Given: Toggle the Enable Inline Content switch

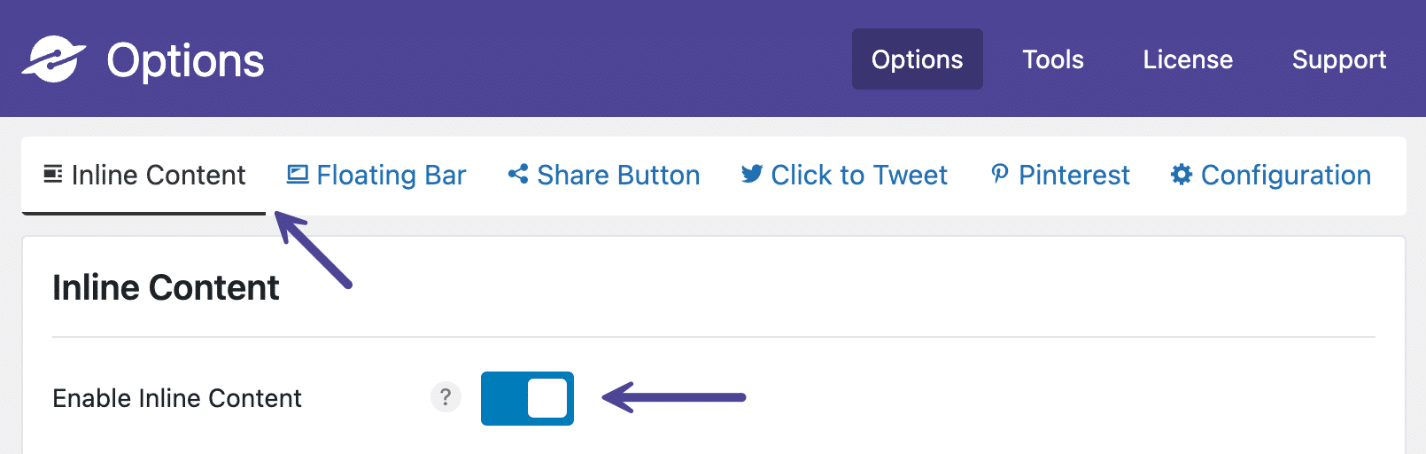Looking at the screenshot, I should coord(527,398).
